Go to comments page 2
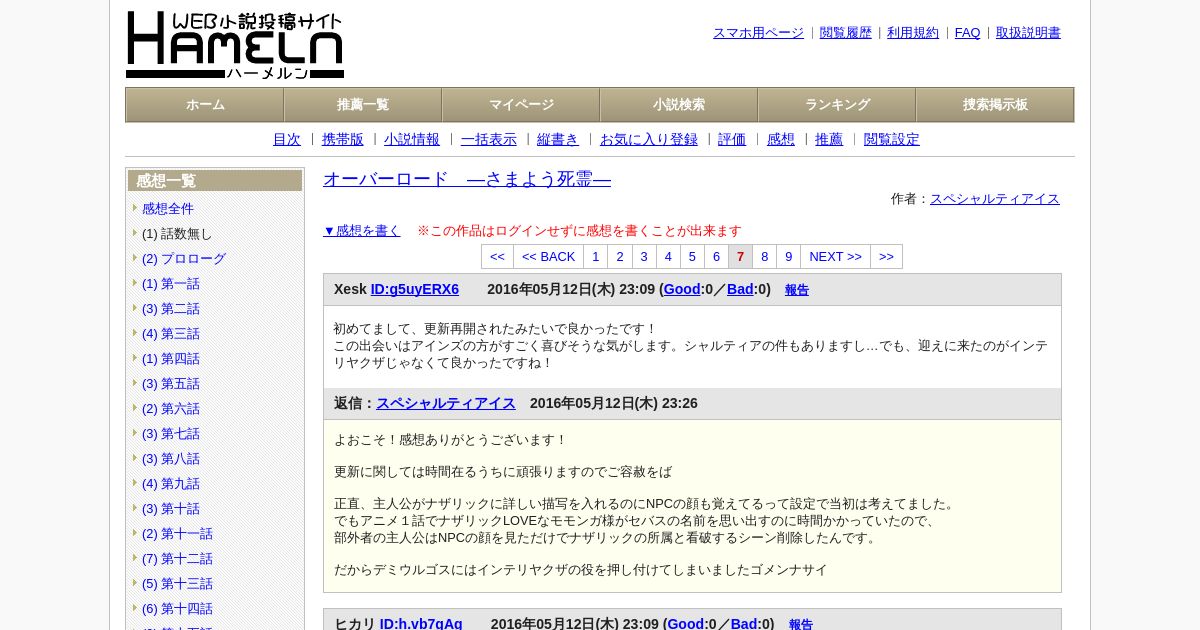The height and width of the screenshot is (630, 1200). (620, 257)
